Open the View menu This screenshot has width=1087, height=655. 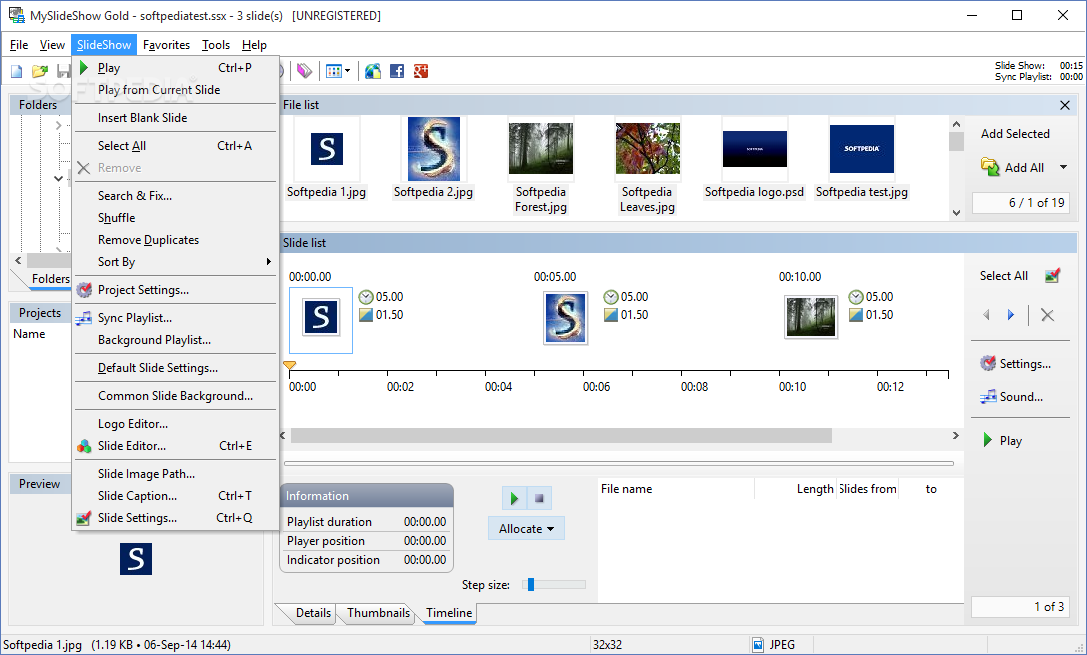[x=52, y=44]
